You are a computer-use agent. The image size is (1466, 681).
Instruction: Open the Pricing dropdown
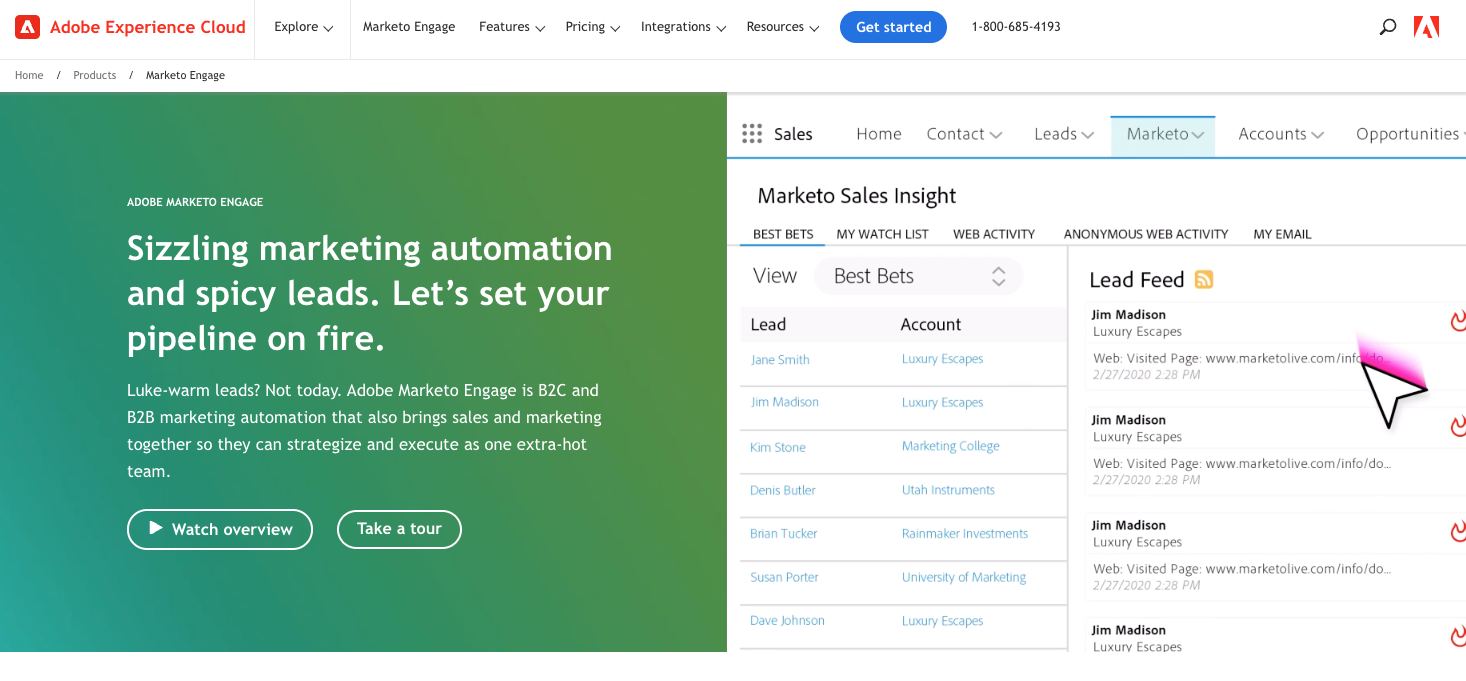coord(593,27)
